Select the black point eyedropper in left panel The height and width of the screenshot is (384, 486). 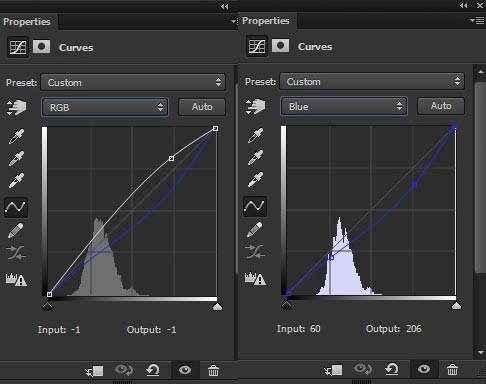(x=16, y=136)
